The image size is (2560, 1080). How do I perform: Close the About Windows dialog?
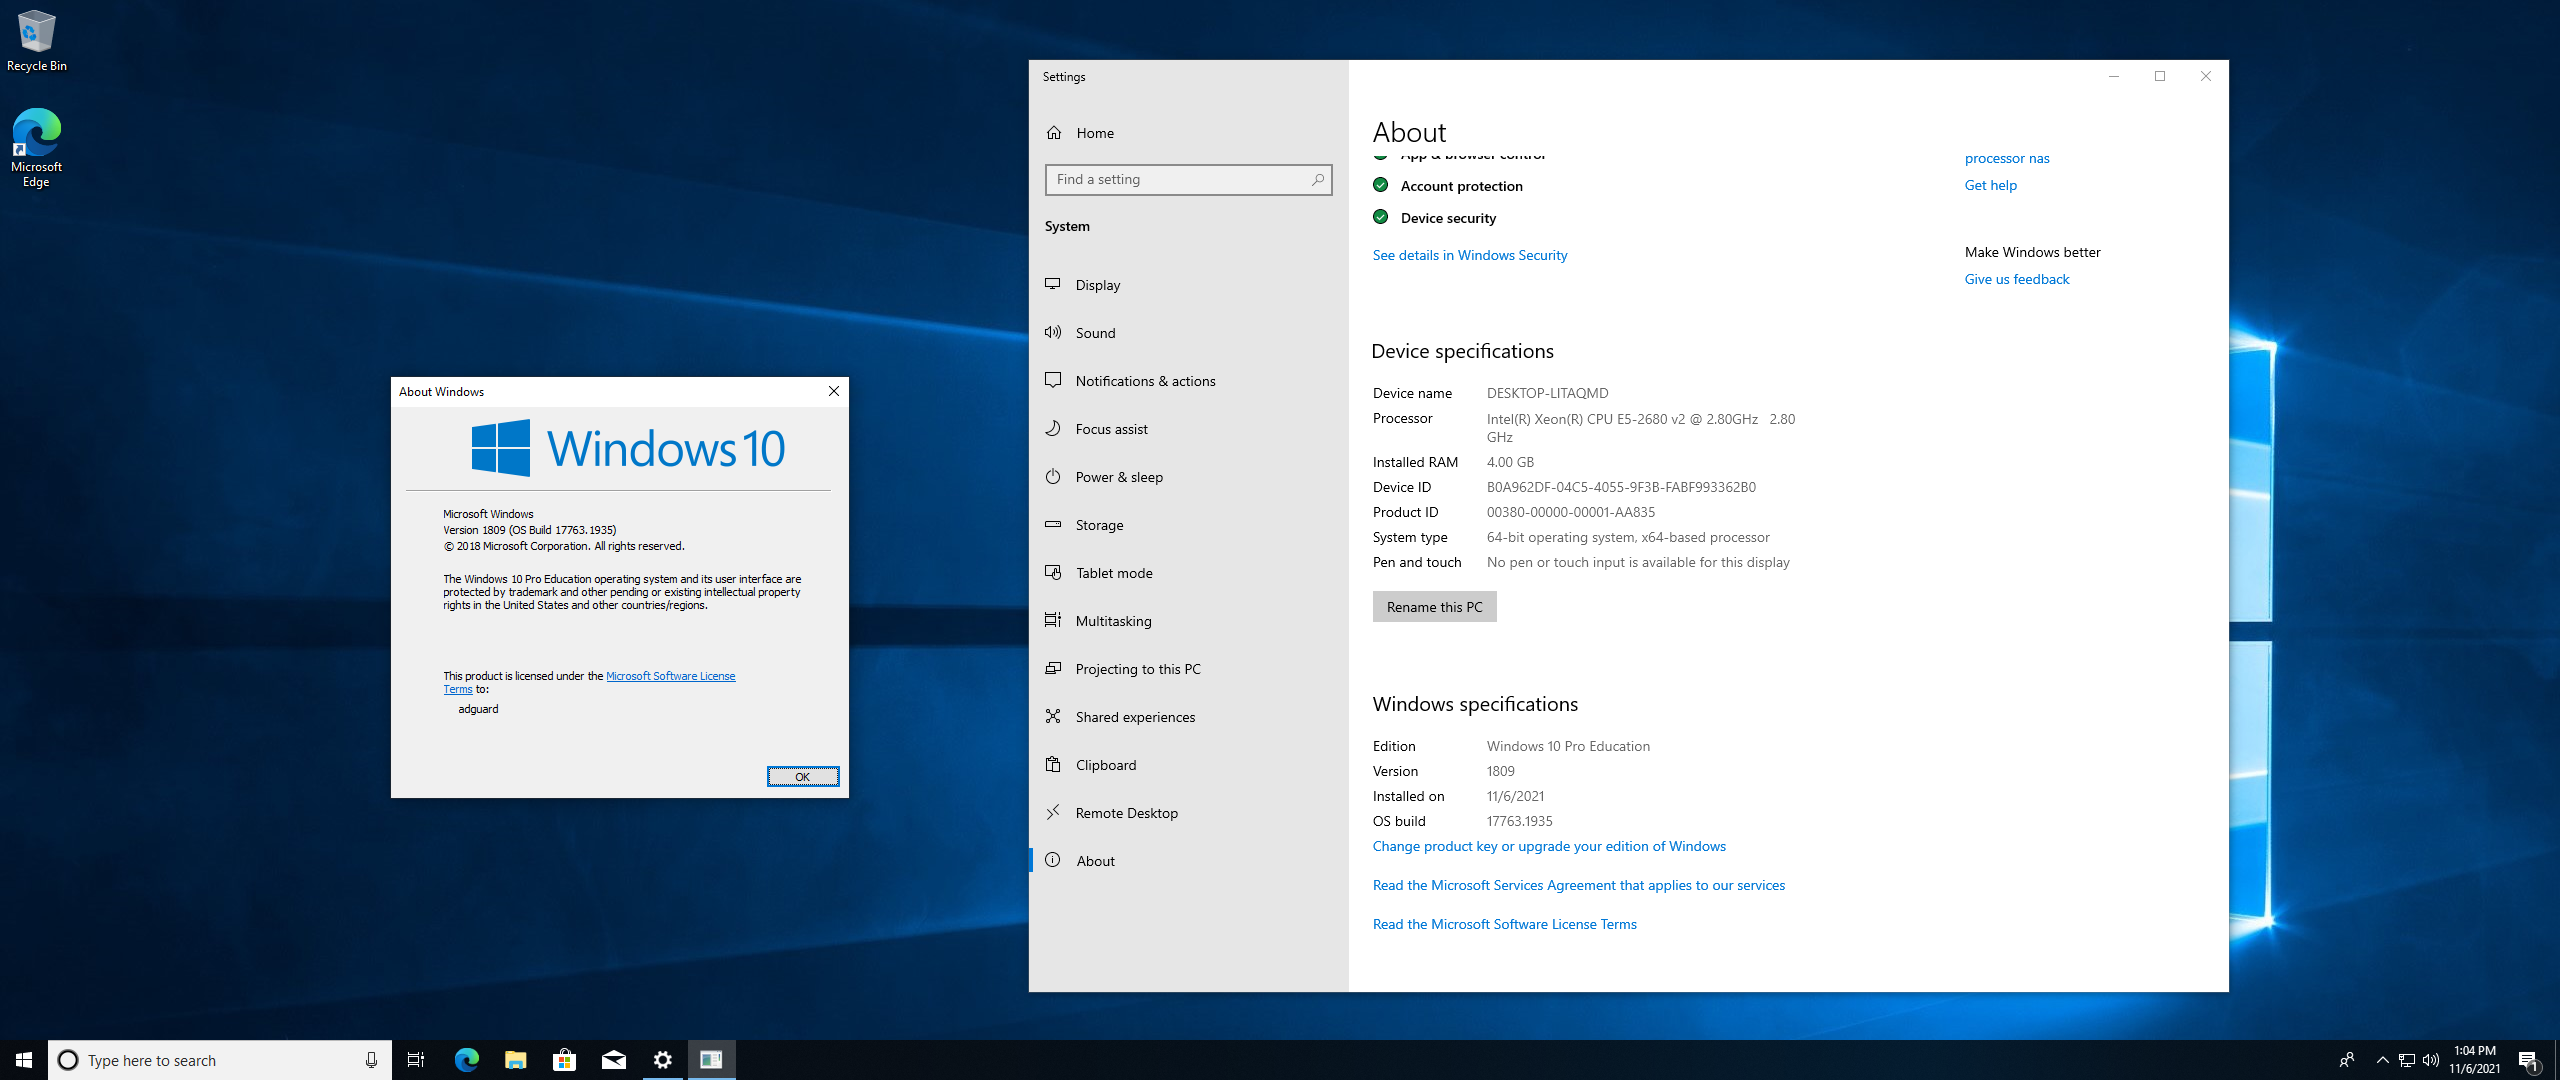(833, 392)
